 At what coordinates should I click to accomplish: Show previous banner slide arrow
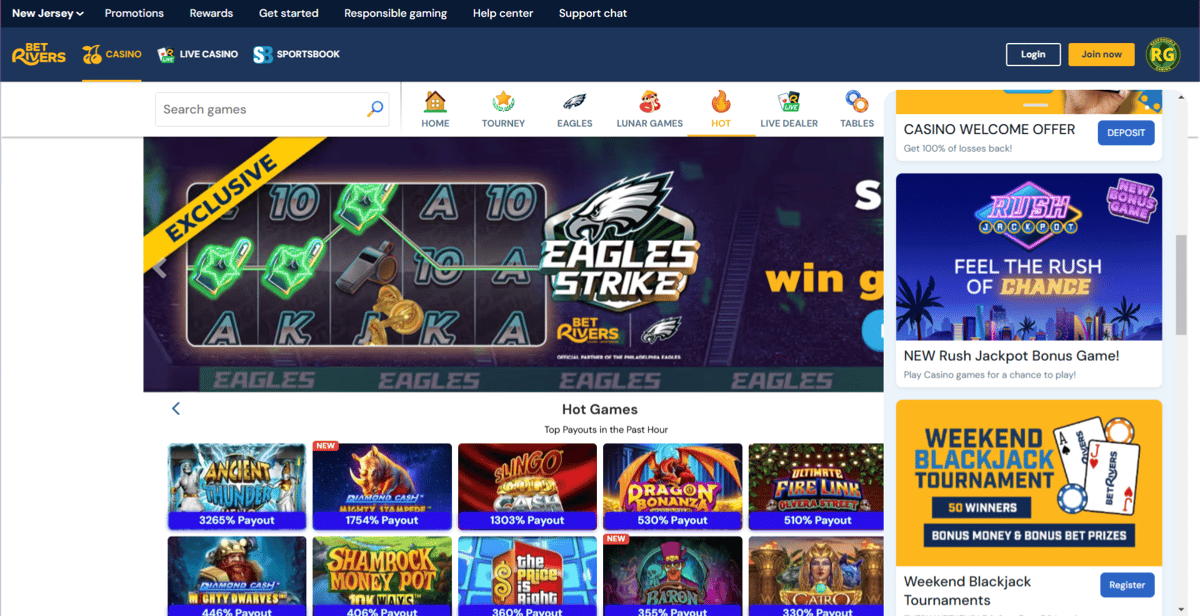(x=158, y=266)
